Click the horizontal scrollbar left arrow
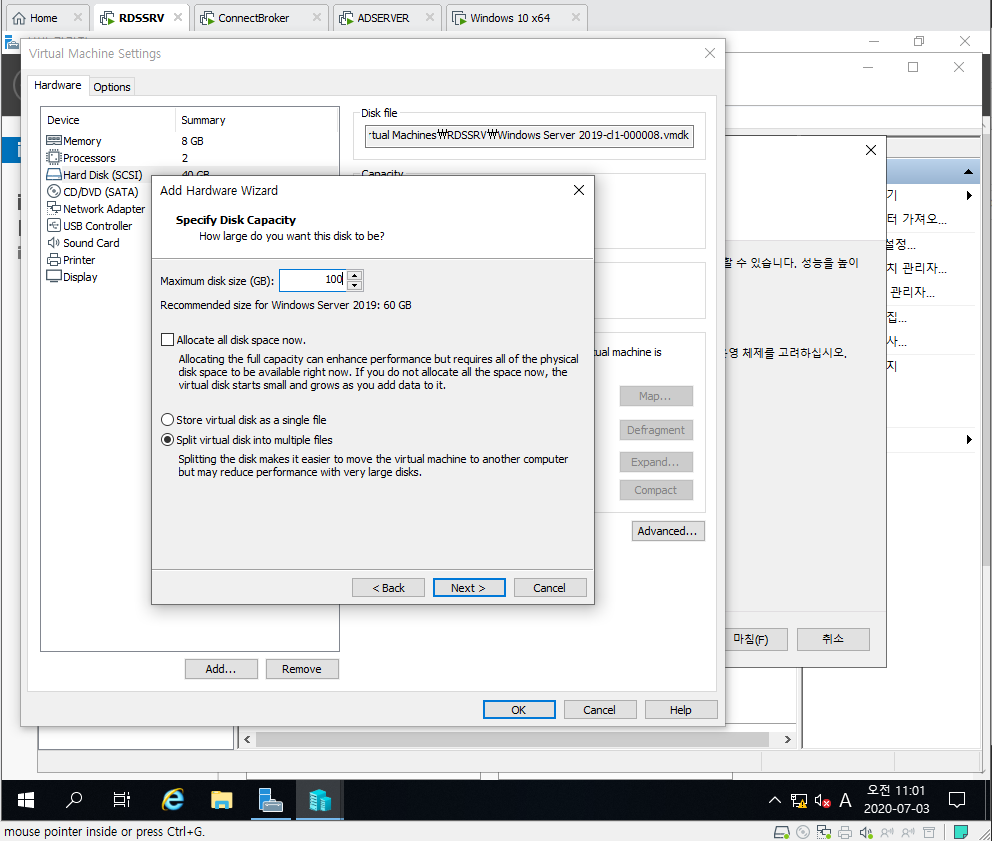This screenshot has width=992, height=841. (247, 739)
